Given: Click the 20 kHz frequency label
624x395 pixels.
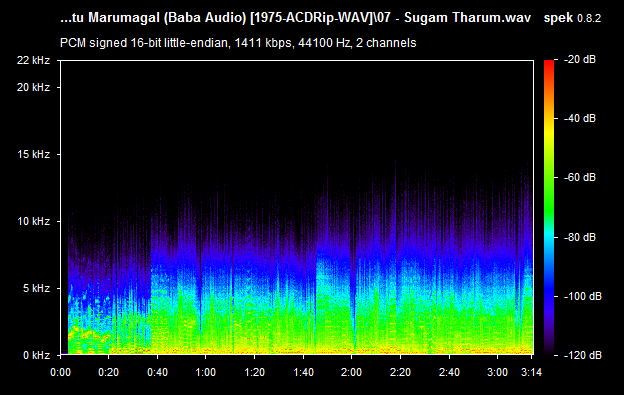Looking at the screenshot, I should click(33, 87).
